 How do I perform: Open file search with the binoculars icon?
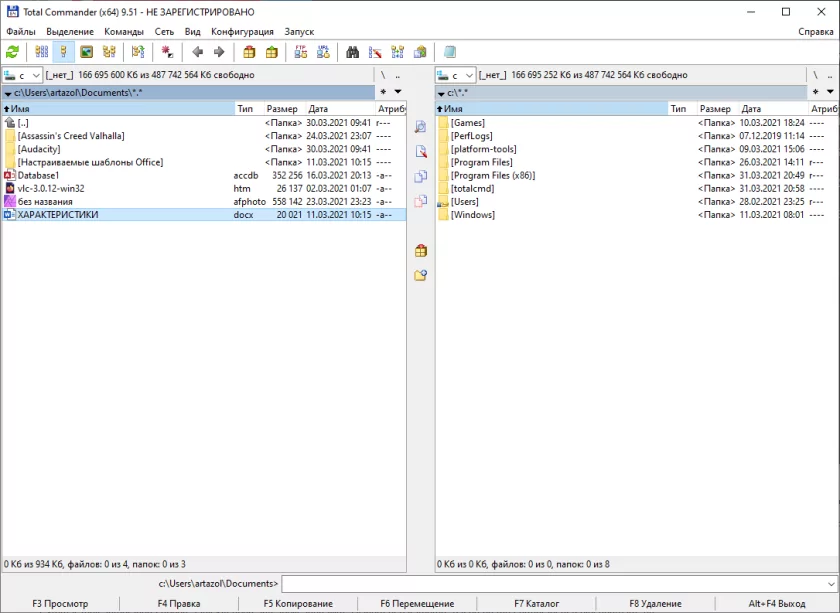352,52
